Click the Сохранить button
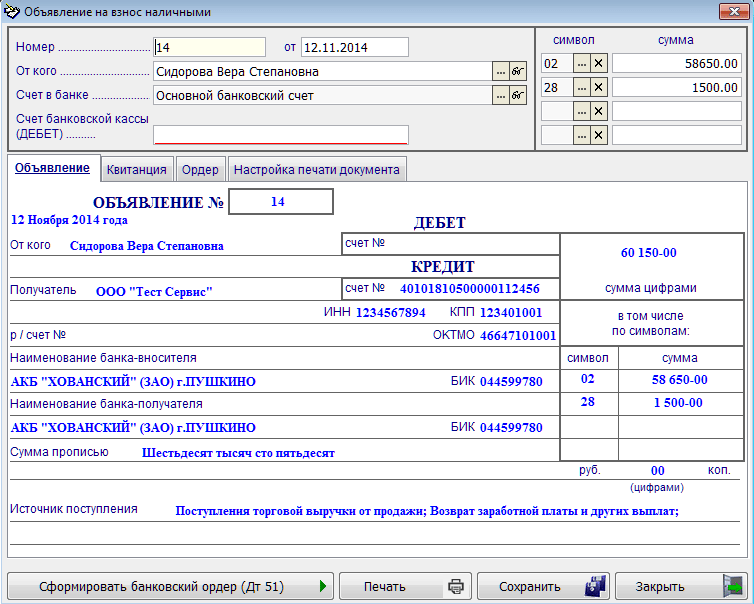 543,586
